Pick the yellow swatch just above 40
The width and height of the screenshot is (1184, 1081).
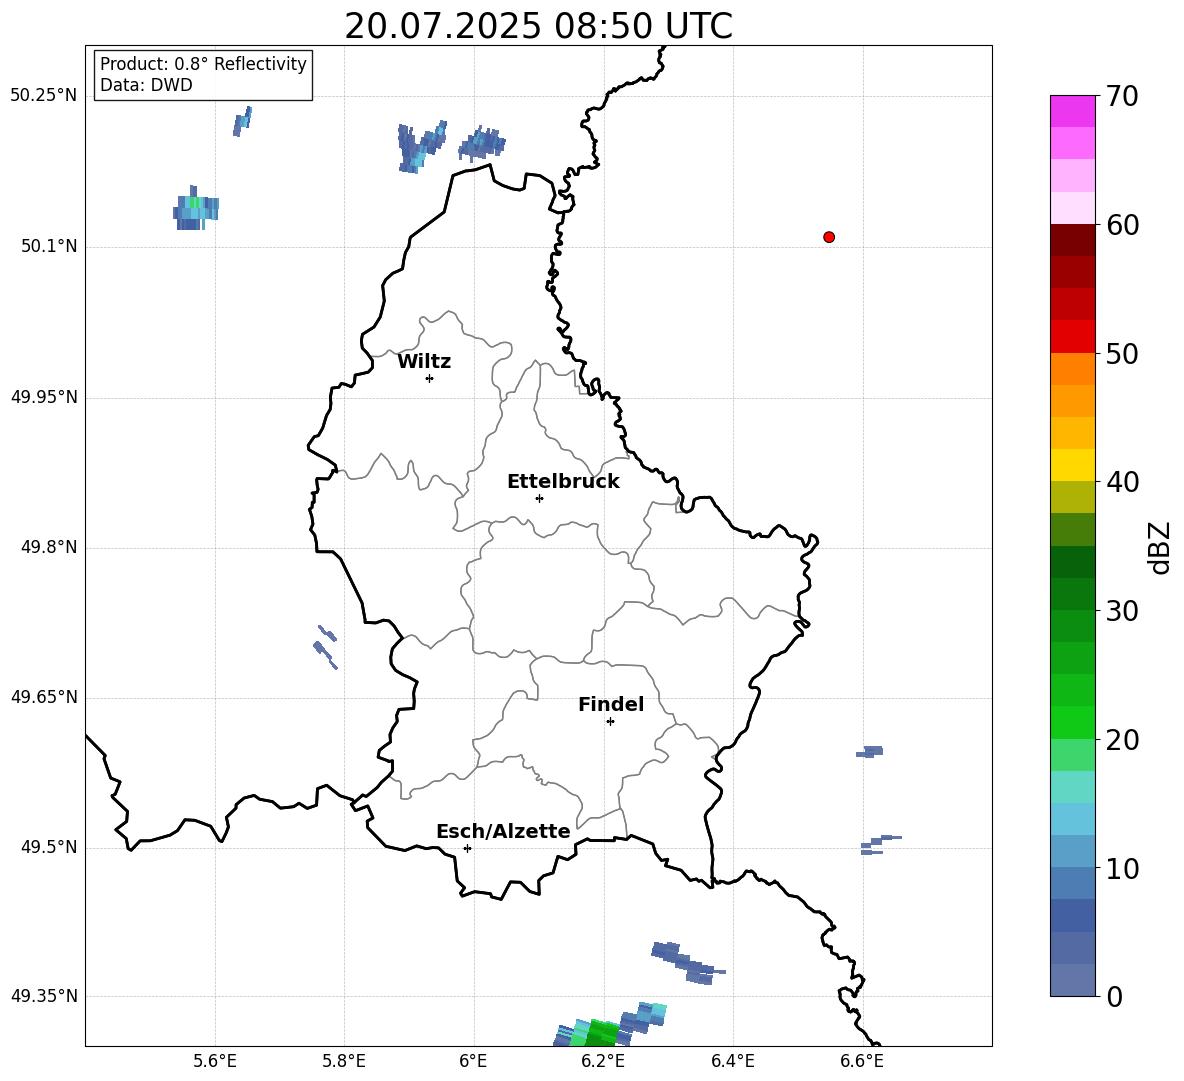click(x=1072, y=465)
